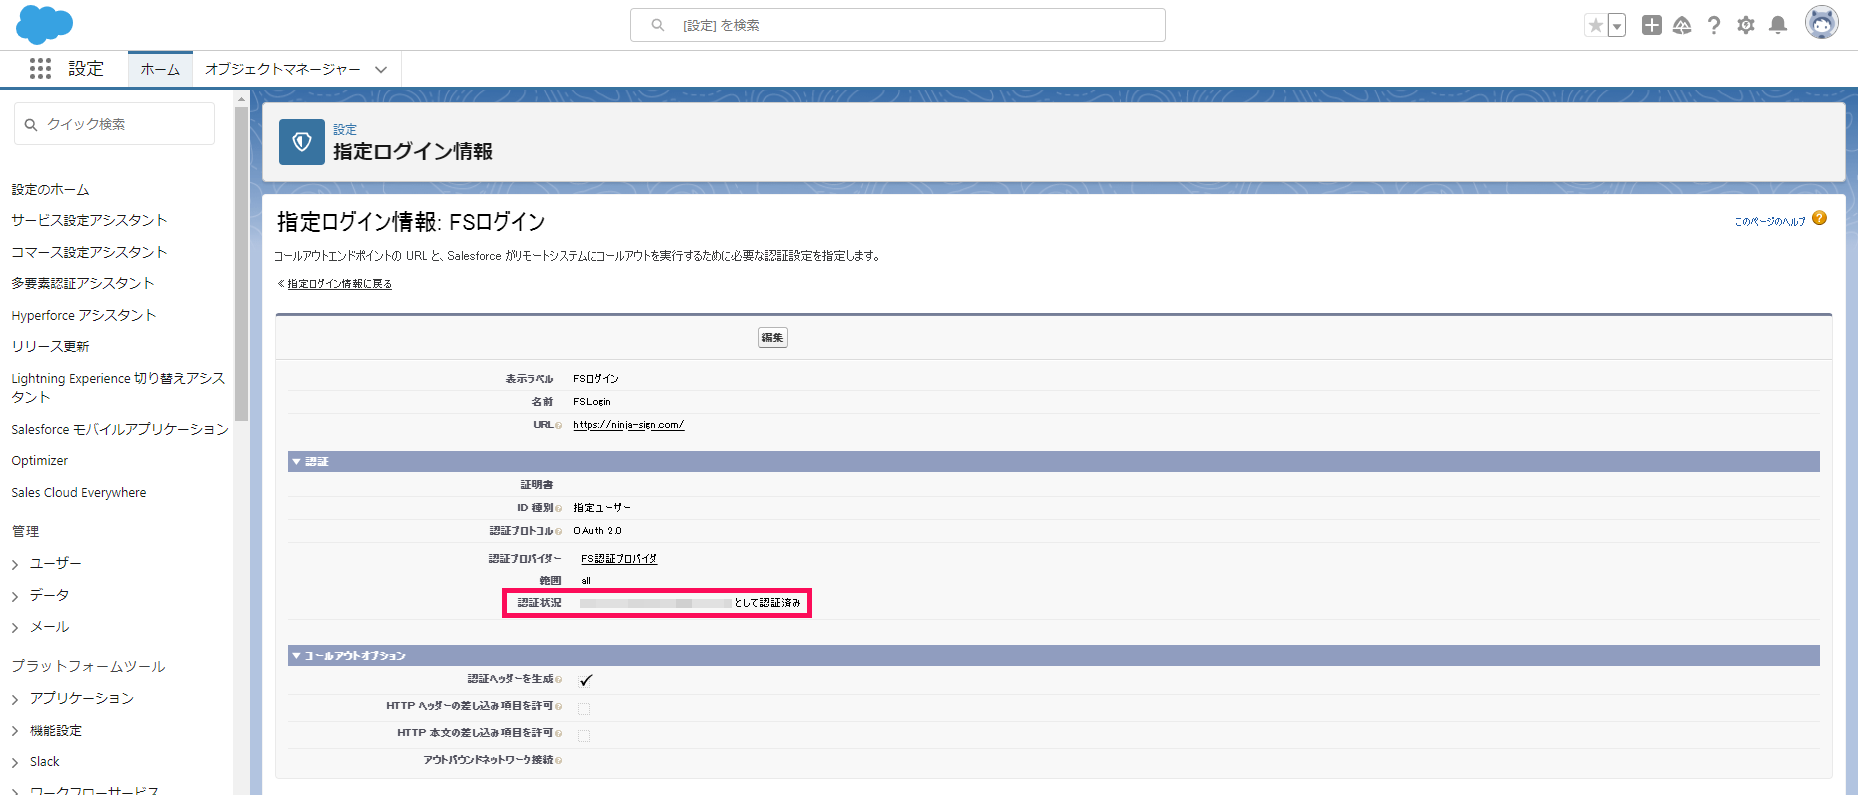Image resolution: width=1858 pixels, height=795 pixels.
Task: Click the クイック検索 input field
Action: click(114, 124)
